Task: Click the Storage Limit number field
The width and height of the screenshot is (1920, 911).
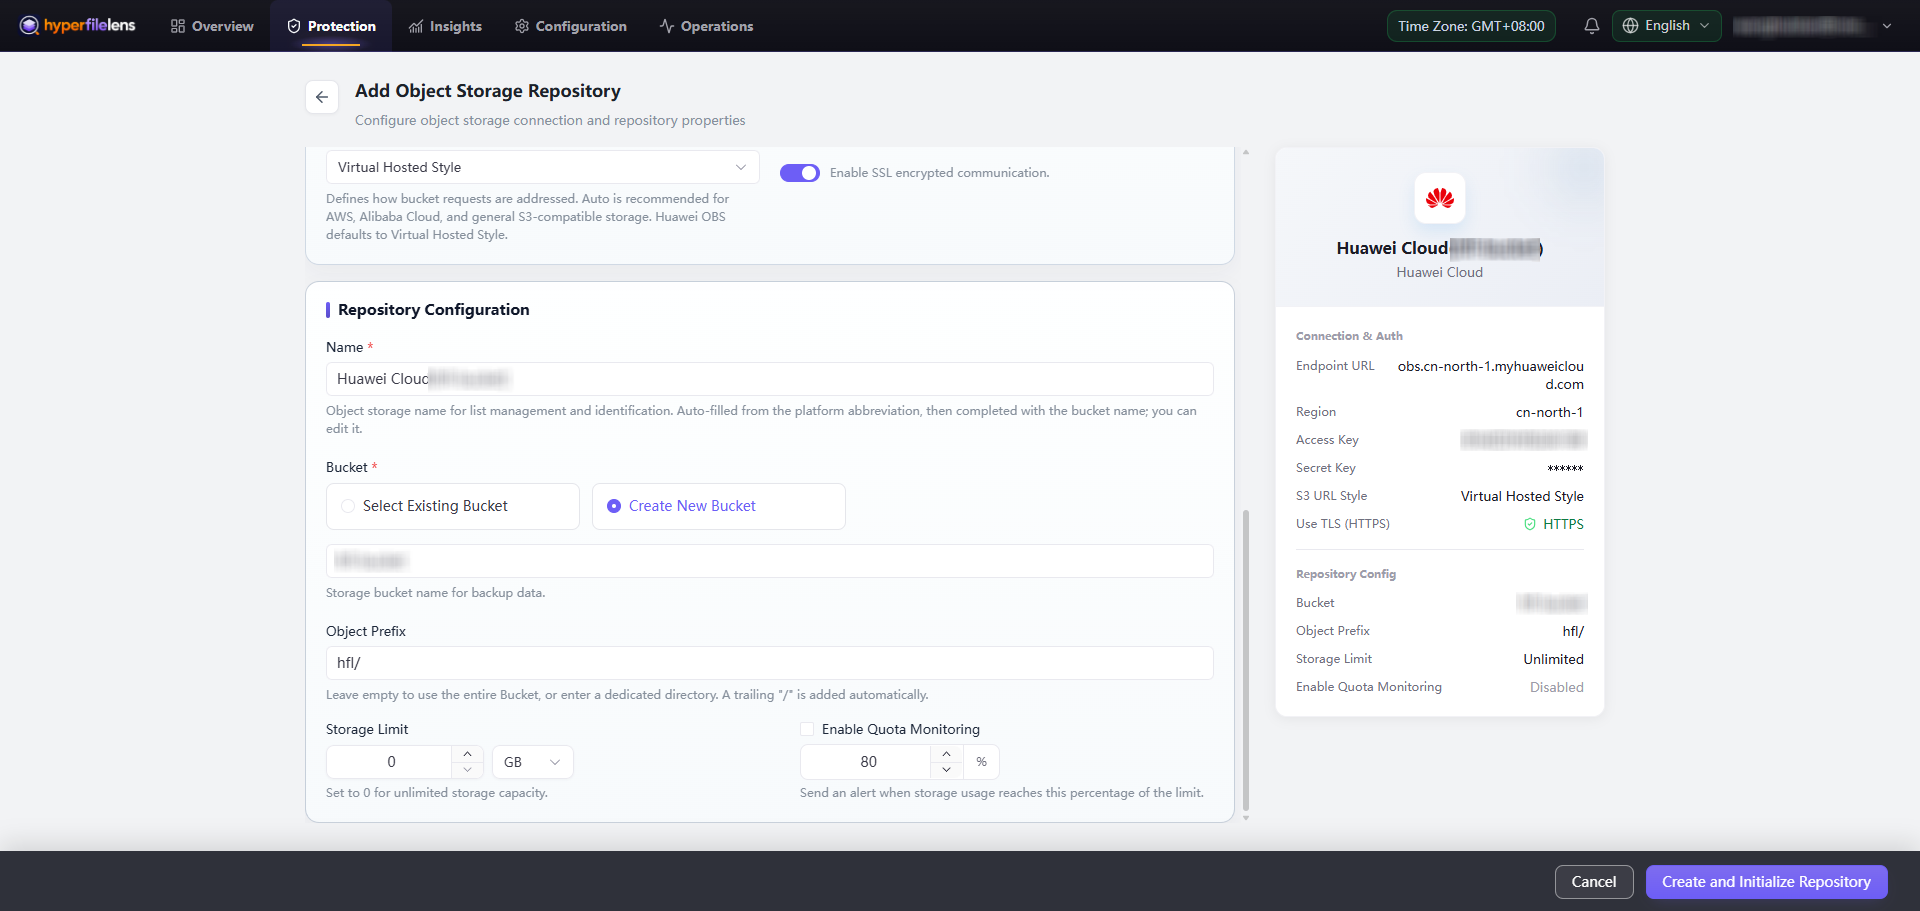Action: pyautogui.click(x=390, y=762)
